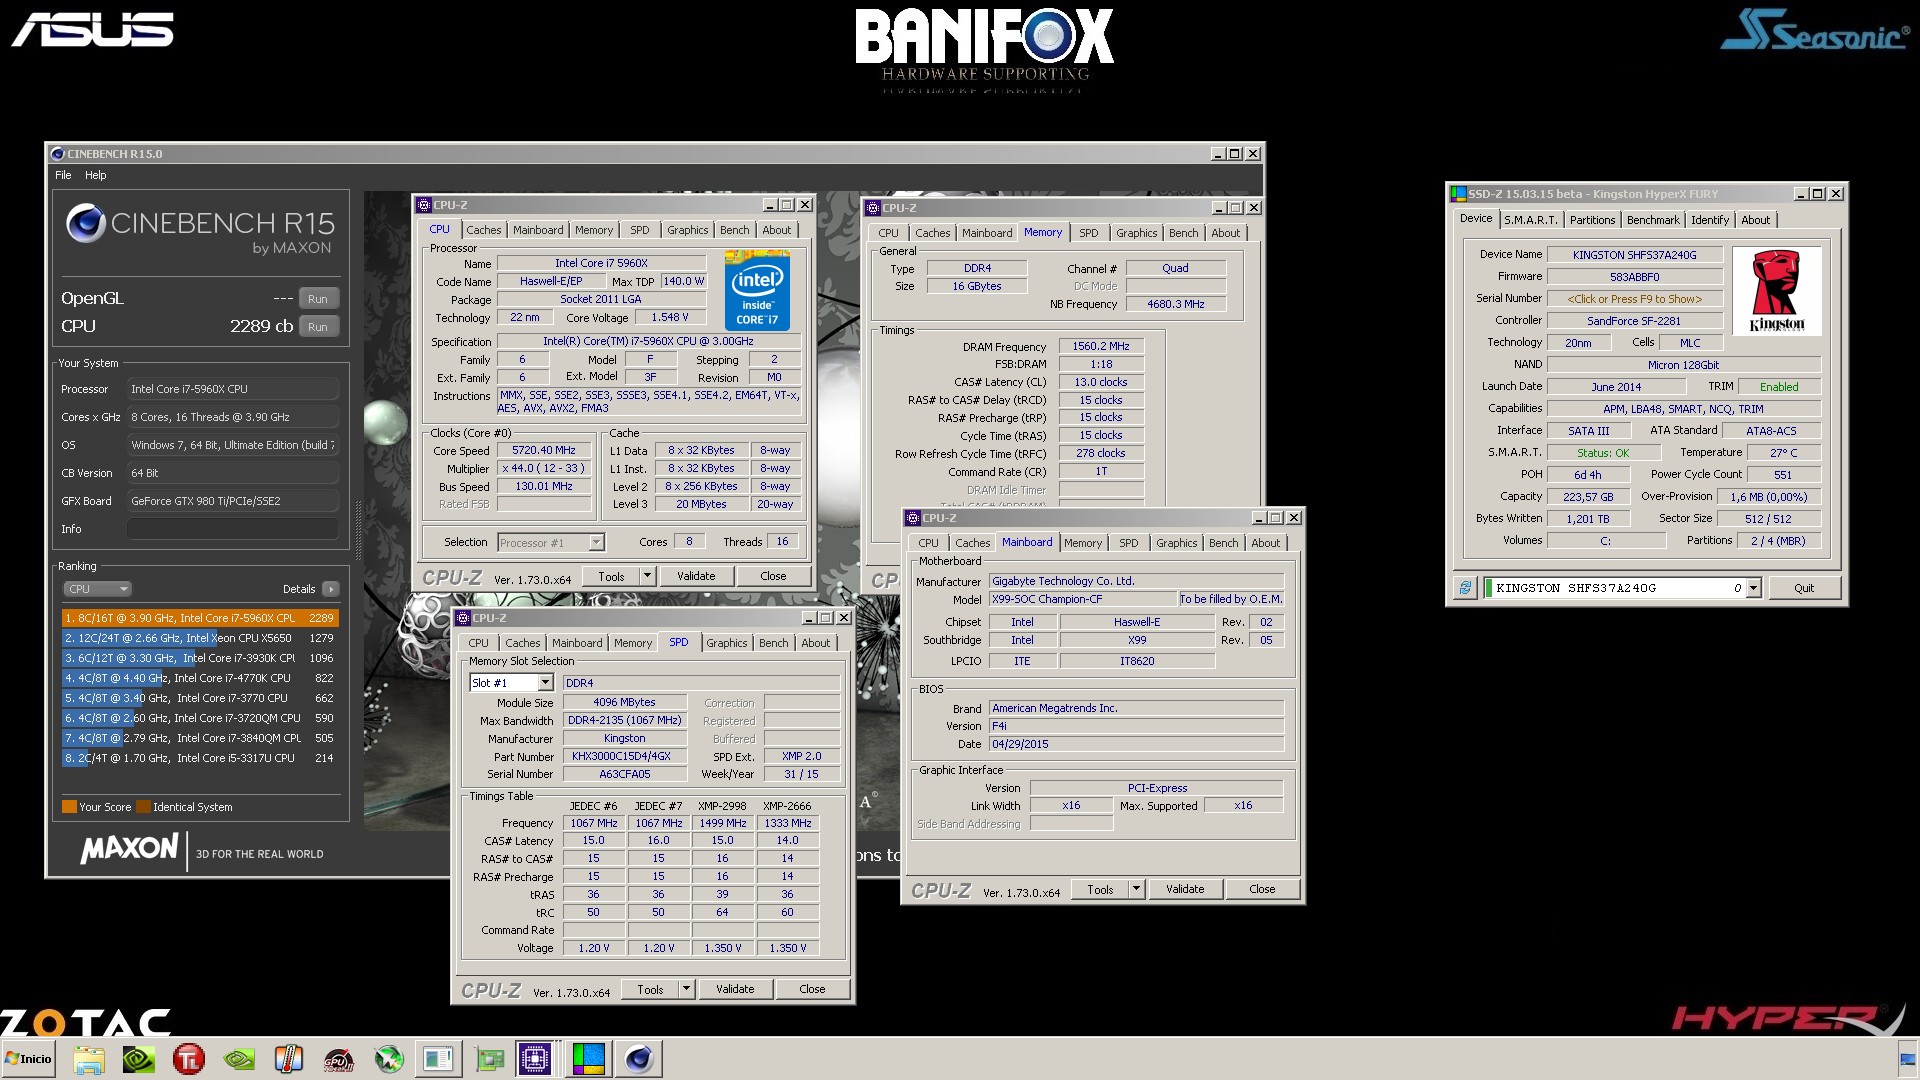Click Validate in the CPU-Z CPU window
Screen dimensions: 1920x1080
coord(696,576)
